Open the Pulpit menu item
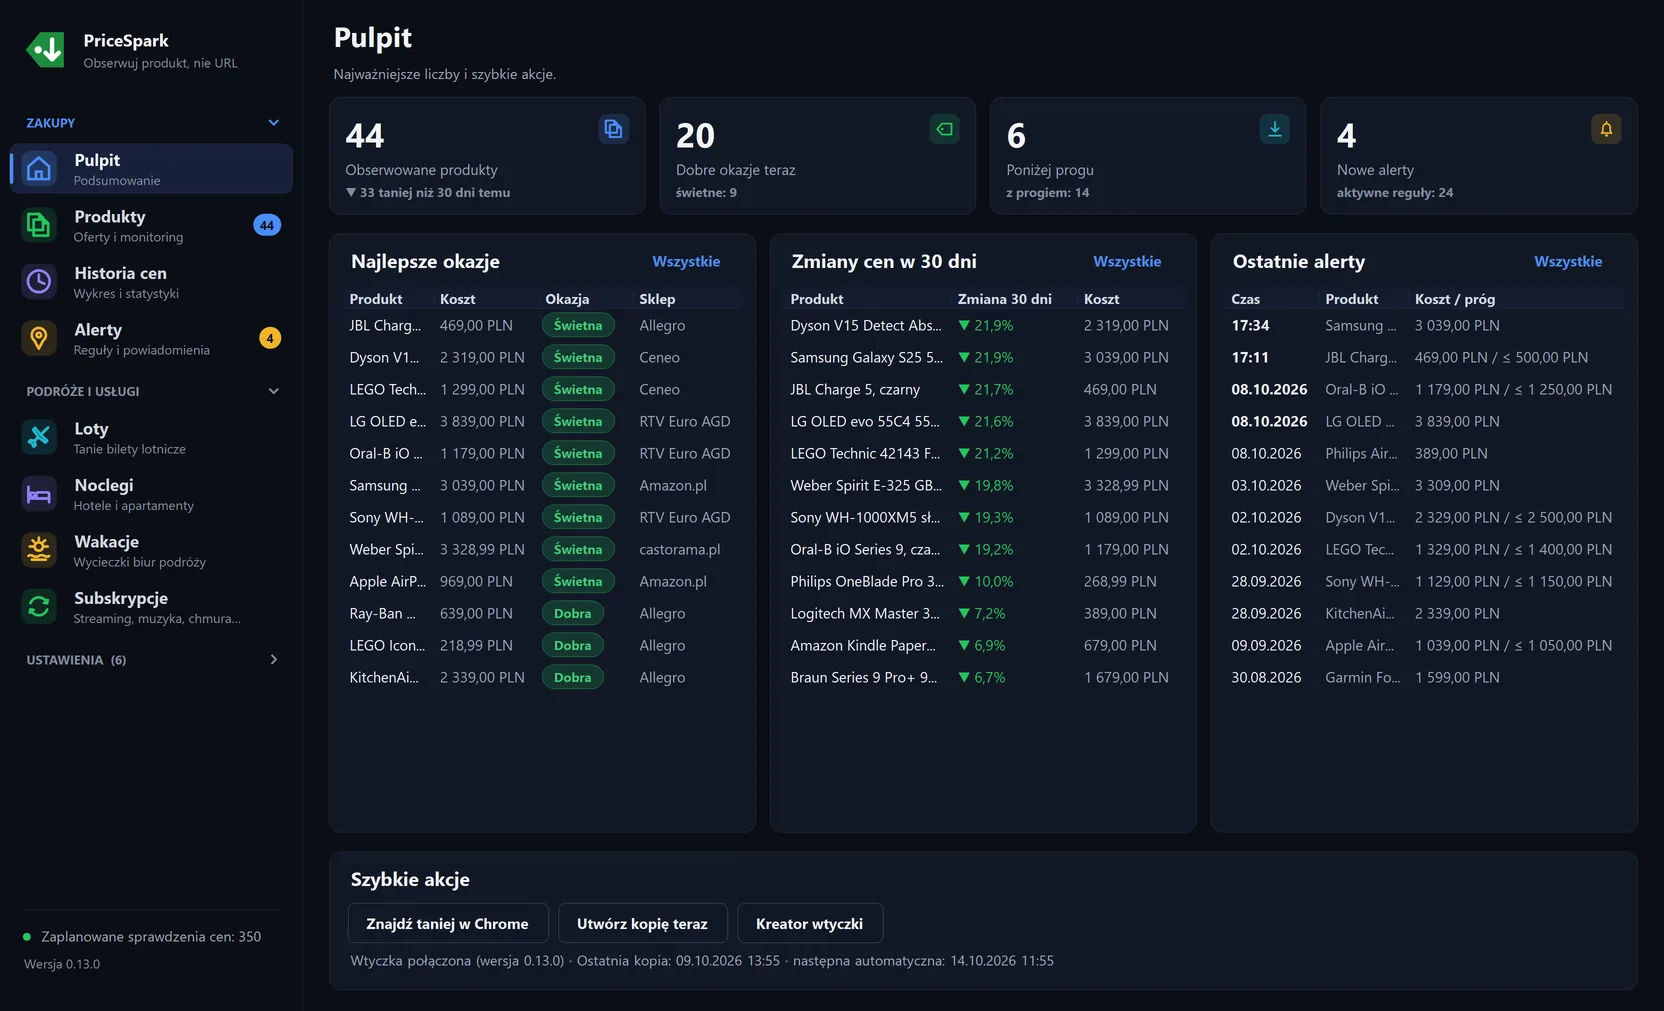 152,169
